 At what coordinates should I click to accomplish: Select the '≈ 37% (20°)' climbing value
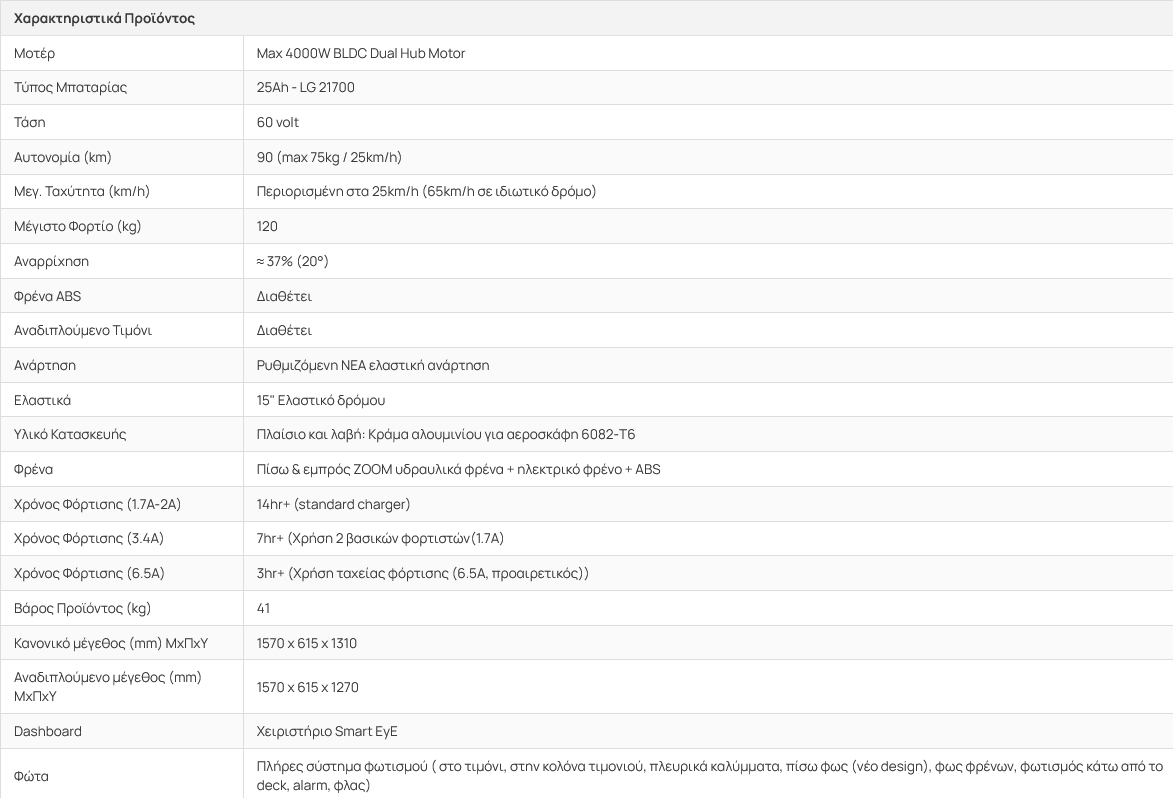click(292, 261)
